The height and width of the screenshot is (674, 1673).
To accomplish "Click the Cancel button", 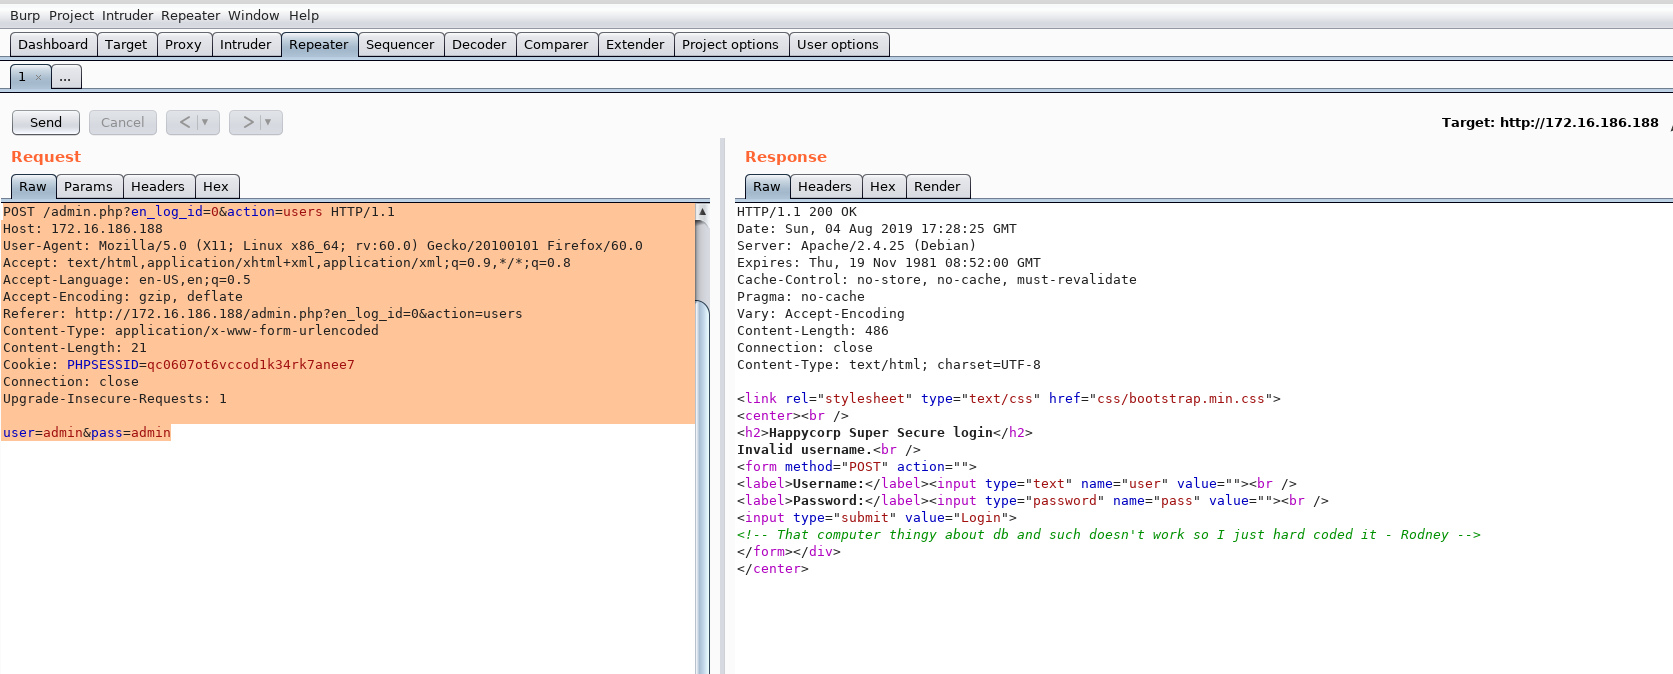I will pos(123,122).
